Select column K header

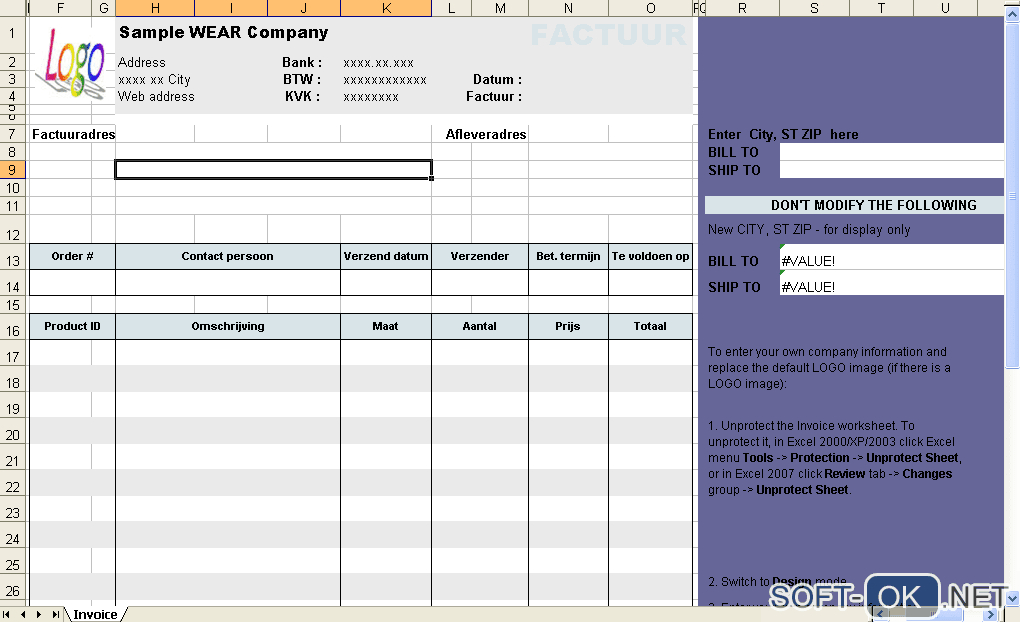click(x=386, y=8)
